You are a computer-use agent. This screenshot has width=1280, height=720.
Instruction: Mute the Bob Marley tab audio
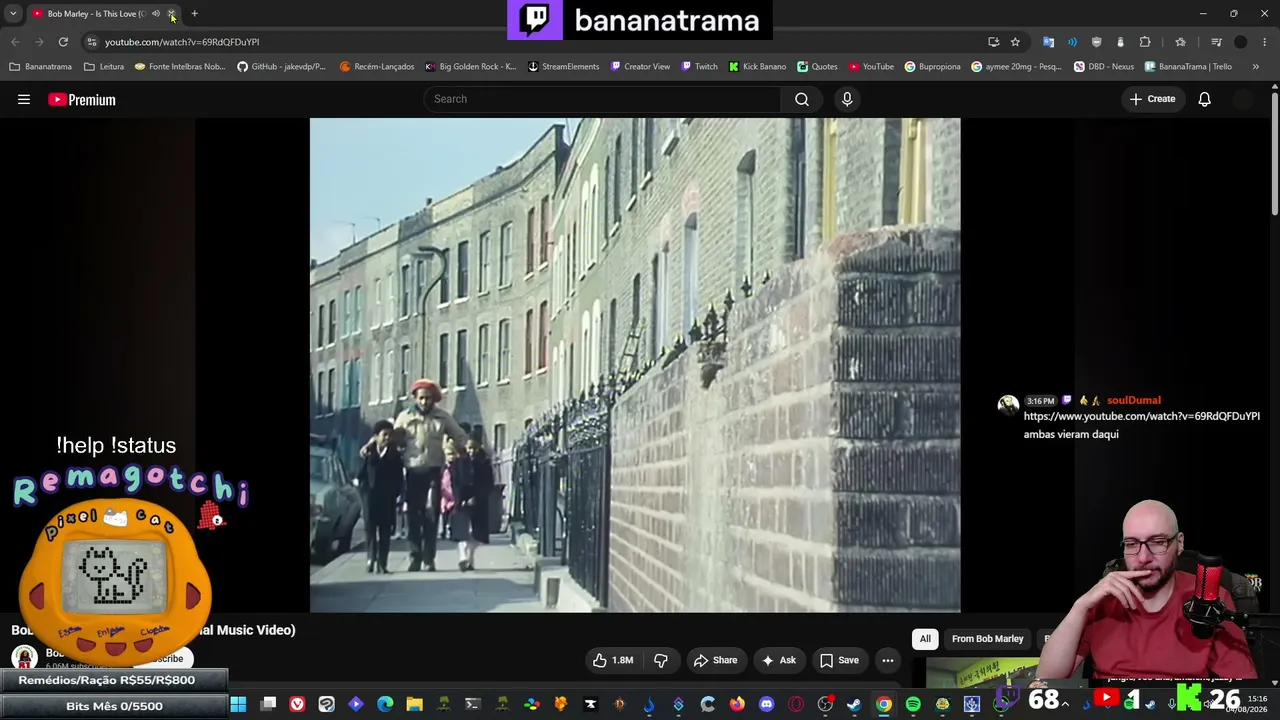coord(156,14)
